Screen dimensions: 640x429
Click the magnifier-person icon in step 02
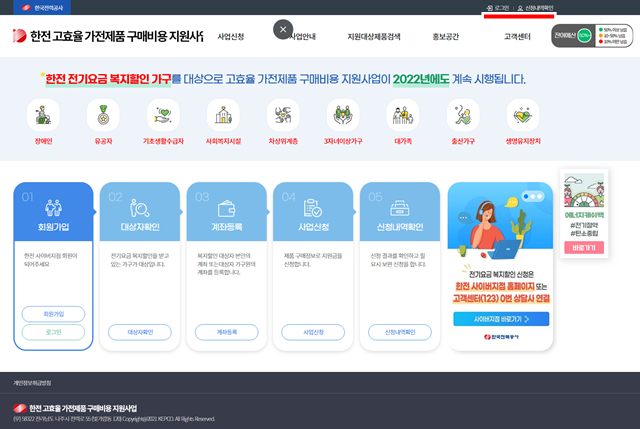click(140, 208)
